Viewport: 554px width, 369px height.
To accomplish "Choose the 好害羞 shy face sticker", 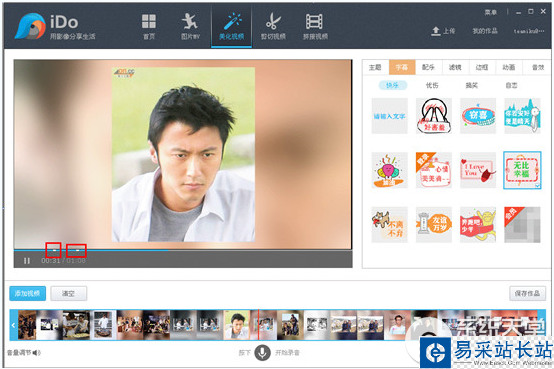I will [x=434, y=116].
